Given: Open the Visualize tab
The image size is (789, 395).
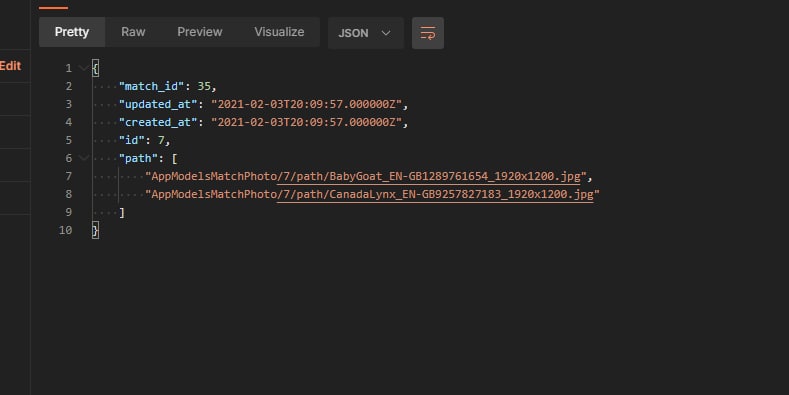Looking at the screenshot, I should pyautogui.click(x=279, y=32).
